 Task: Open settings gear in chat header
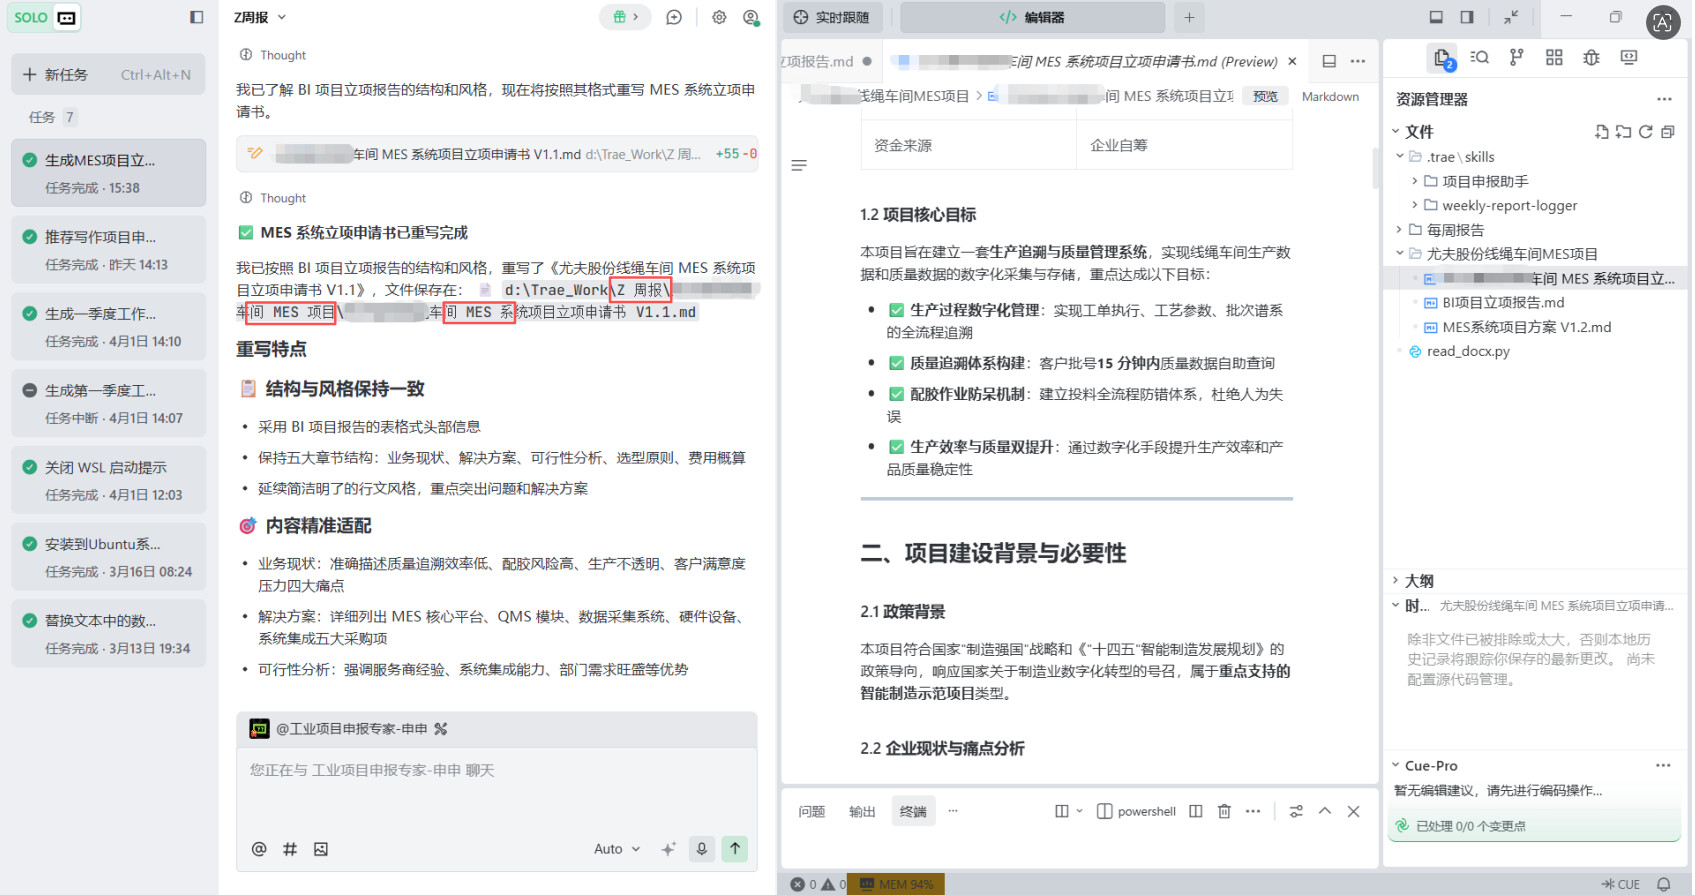(x=719, y=17)
